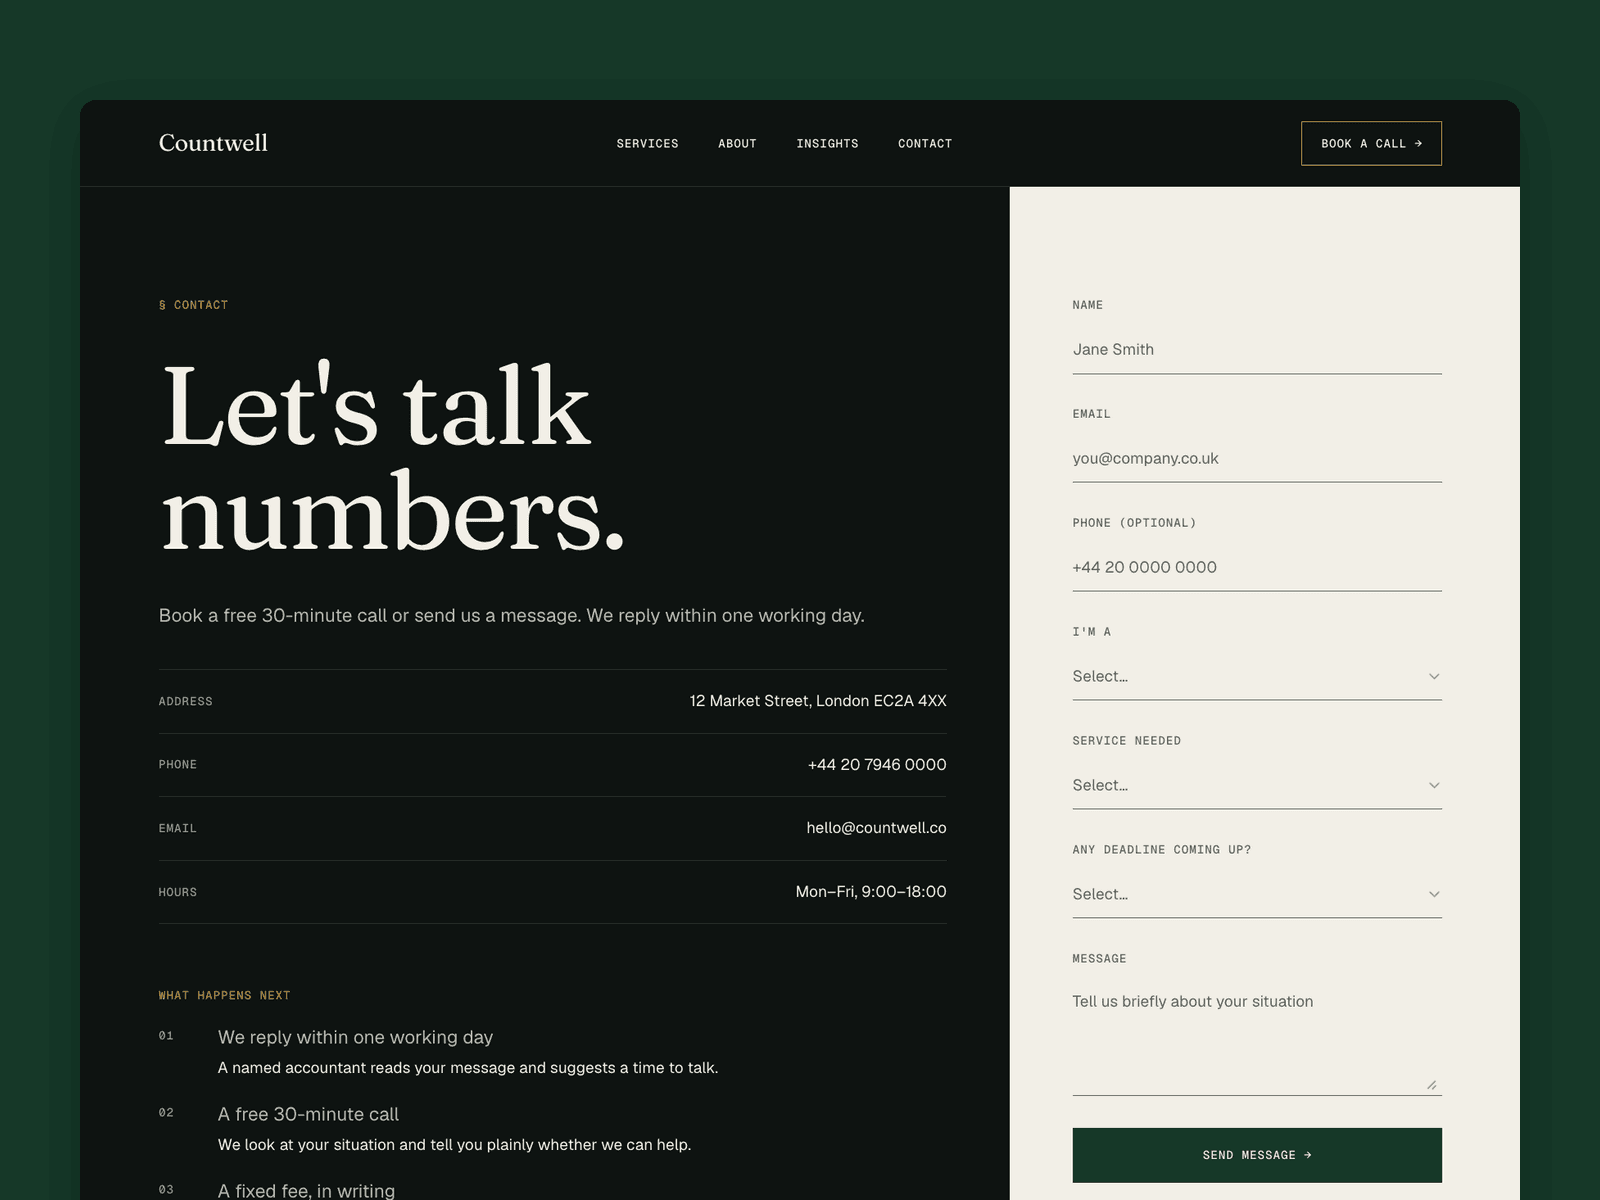Click the "A free 30-minute call" step
This screenshot has height=1200, width=1600.
[x=308, y=1114]
